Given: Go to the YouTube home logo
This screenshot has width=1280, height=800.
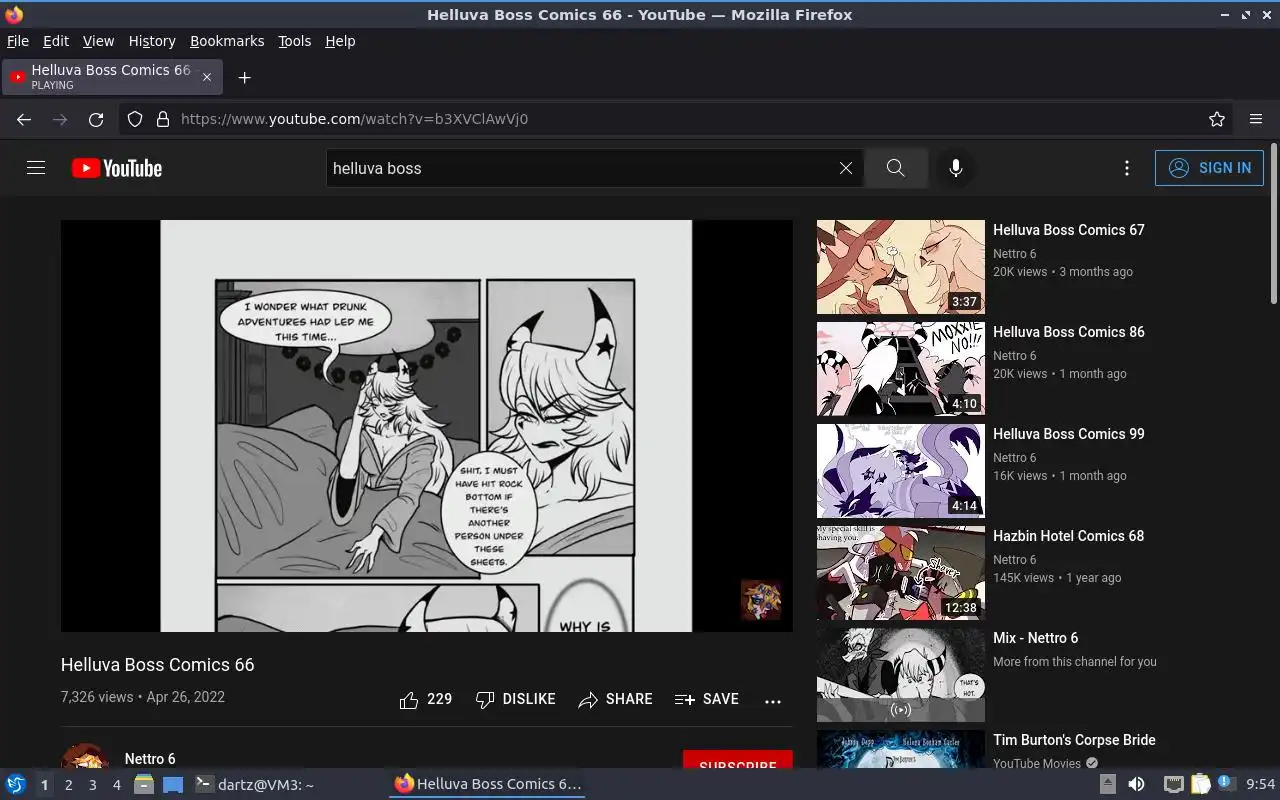Looking at the screenshot, I should [x=117, y=168].
